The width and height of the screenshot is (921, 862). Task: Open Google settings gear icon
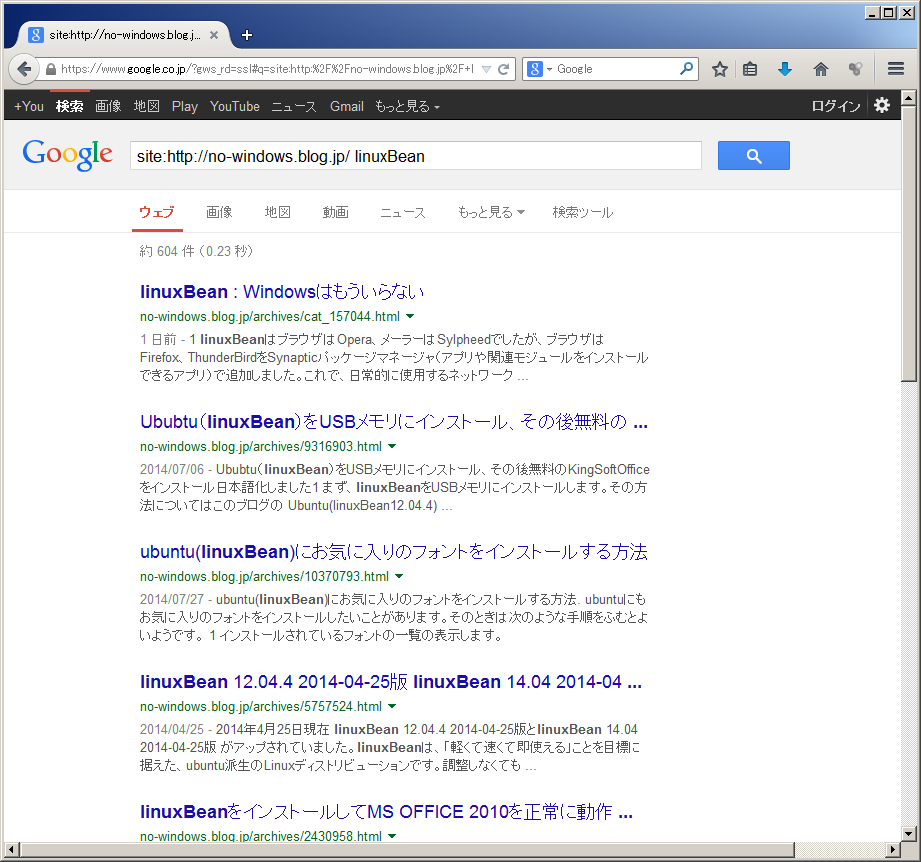point(882,106)
